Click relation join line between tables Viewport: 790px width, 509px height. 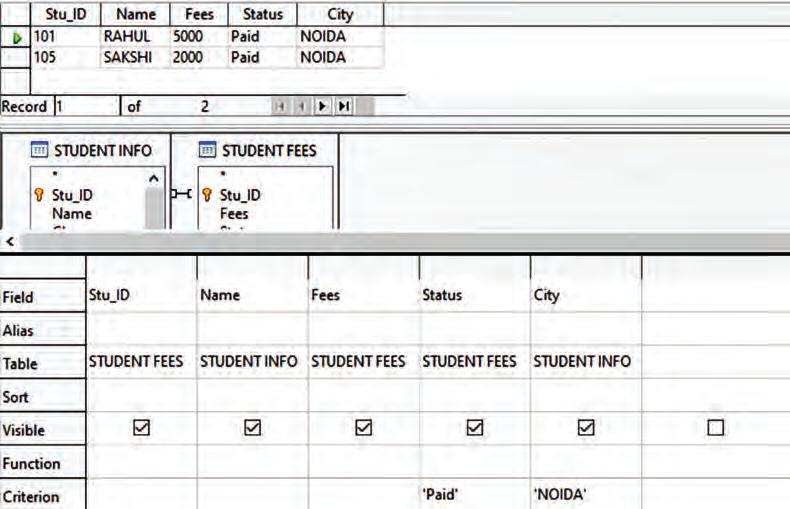[182, 194]
